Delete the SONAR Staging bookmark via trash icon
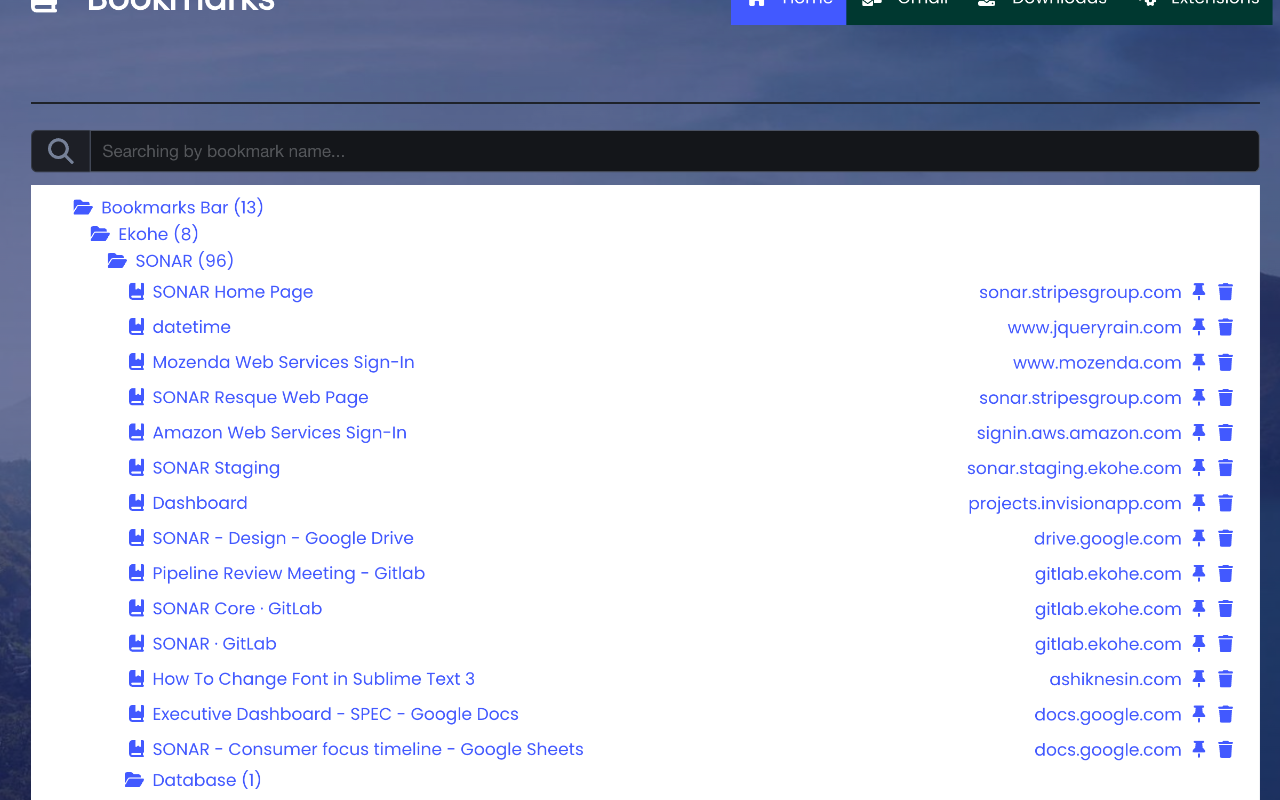Image resolution: width=1280 pixels, height=800 pixels. pyautogui.click(x=1225, y=467)
